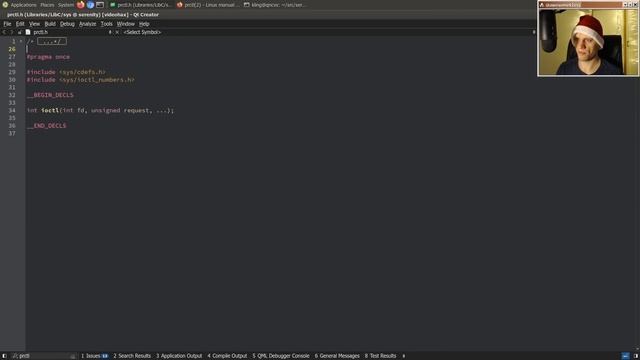Open the QML Debugger Console pane
The image size is (640, 360).
click(x=281, y=356)
